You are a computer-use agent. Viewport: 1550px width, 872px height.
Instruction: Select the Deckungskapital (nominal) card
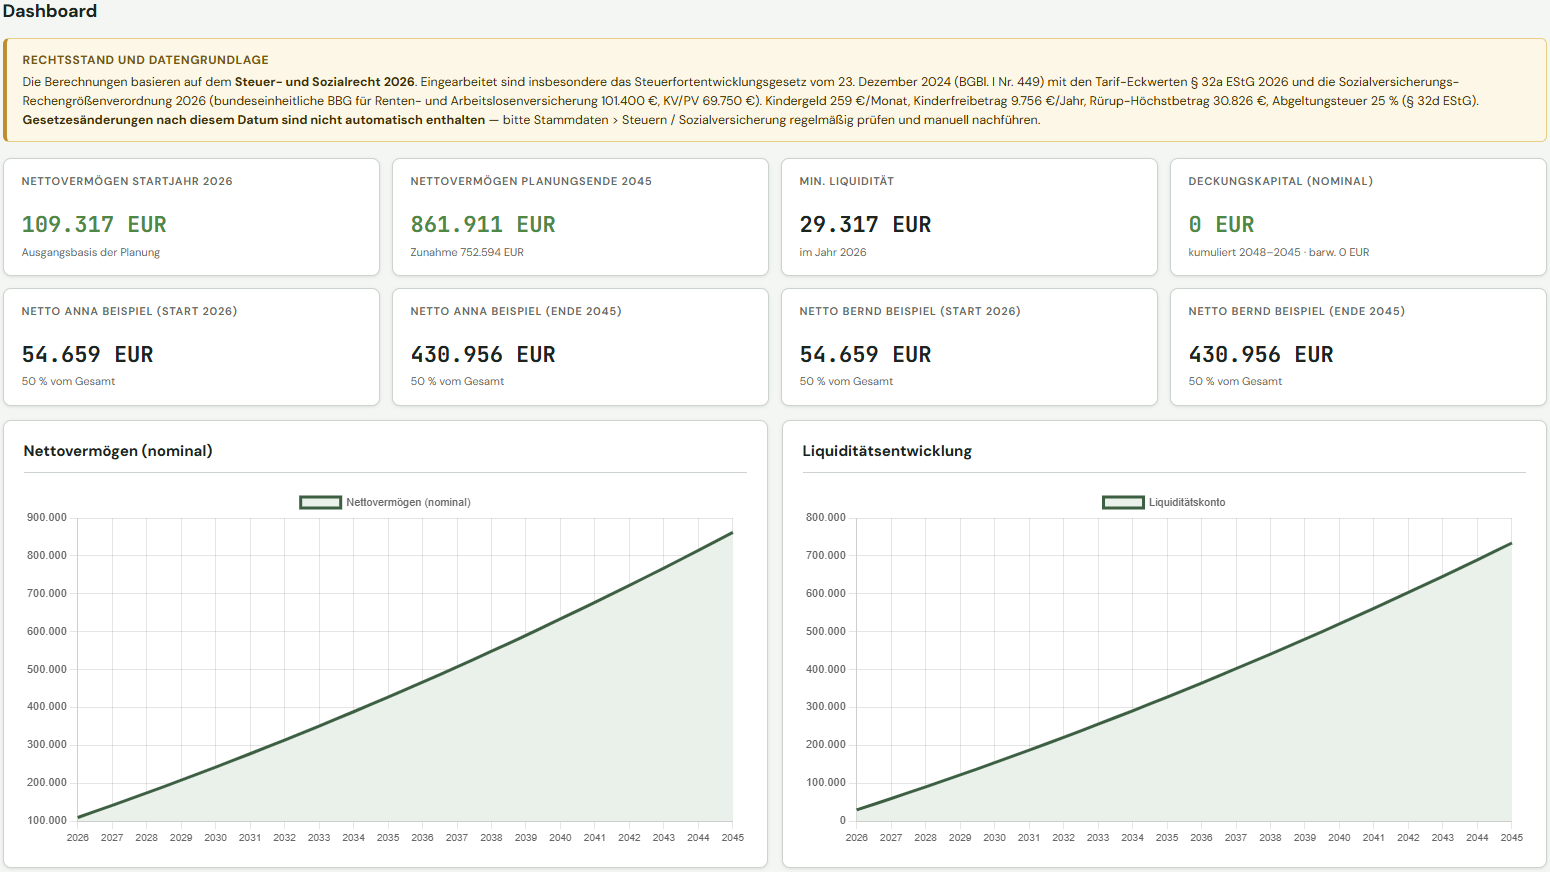1358,217
